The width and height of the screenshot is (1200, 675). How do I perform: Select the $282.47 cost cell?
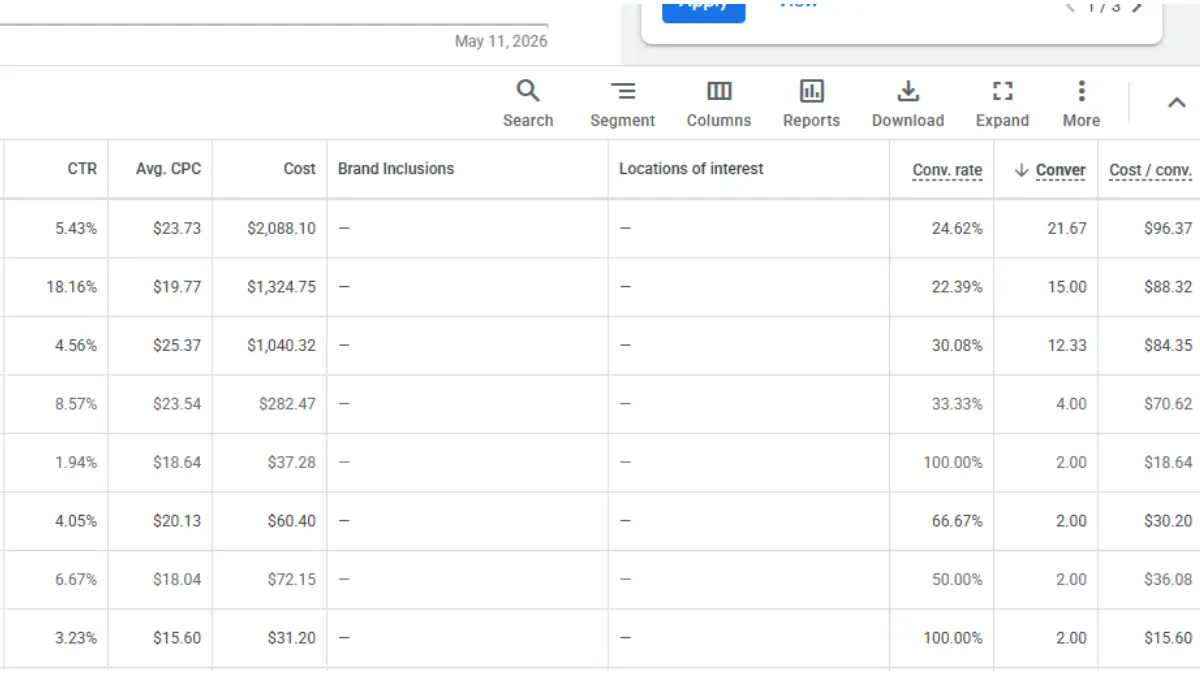(x=287, y=404)
